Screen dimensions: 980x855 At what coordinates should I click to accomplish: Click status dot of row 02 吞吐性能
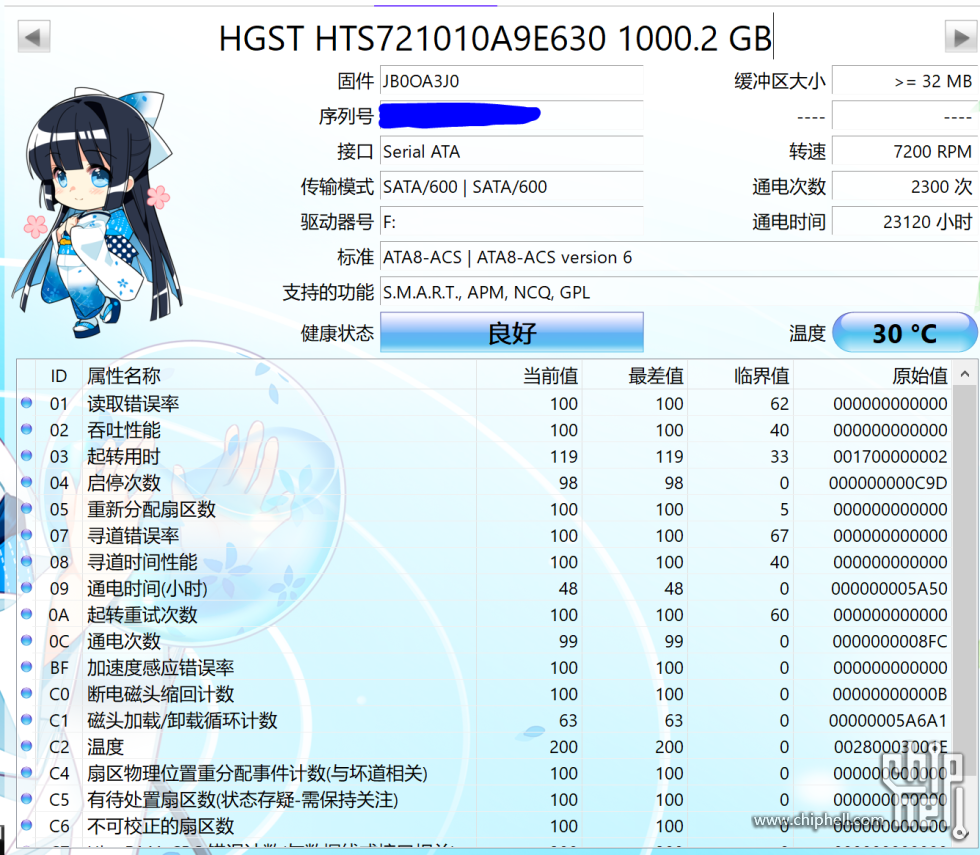[26, 429]
